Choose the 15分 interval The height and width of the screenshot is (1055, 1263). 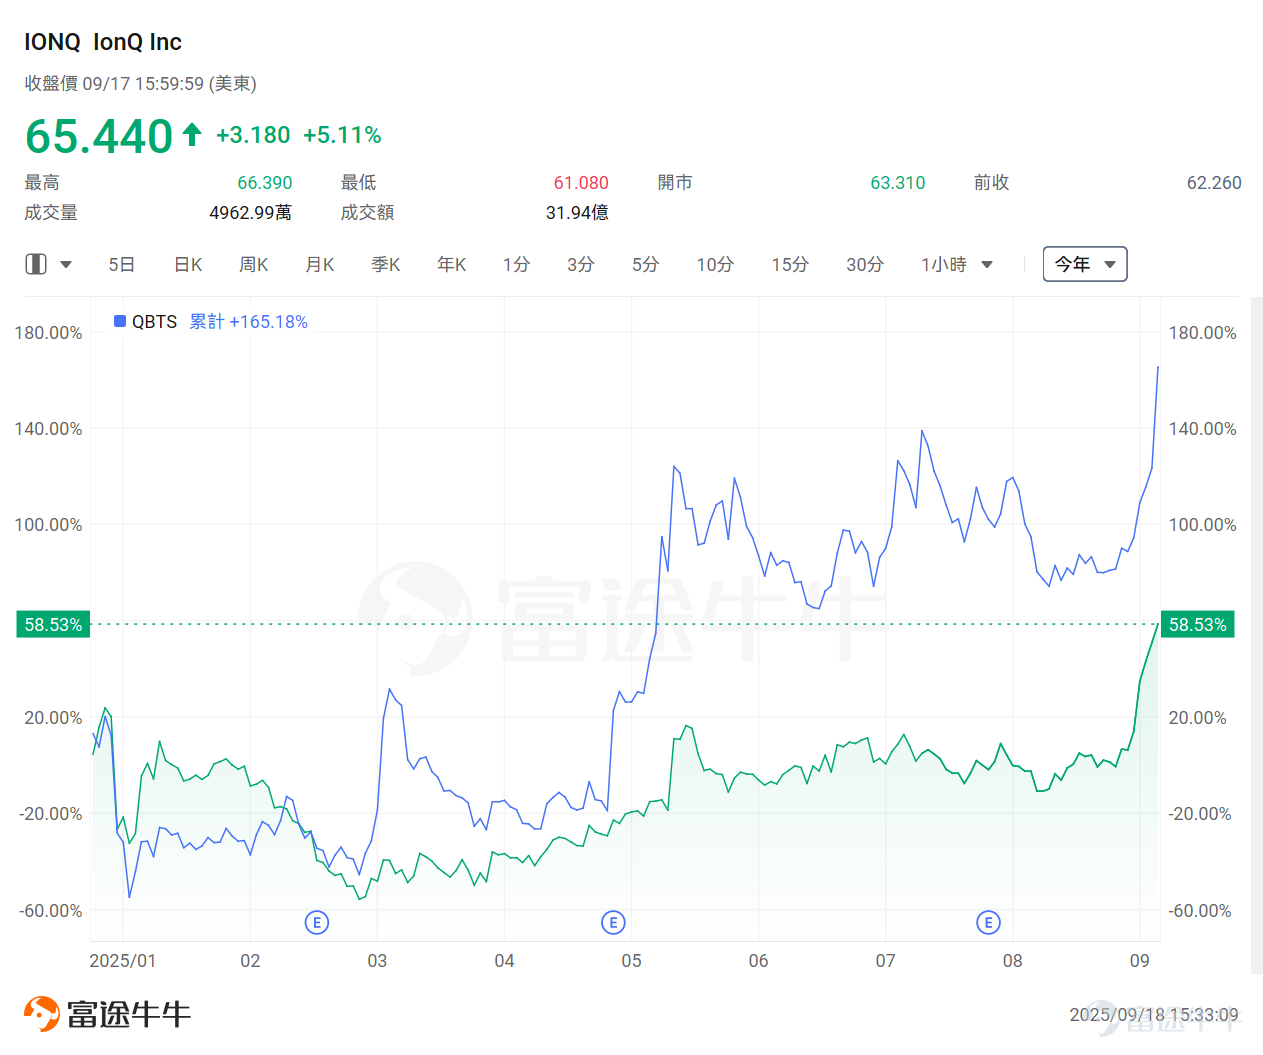790,264
